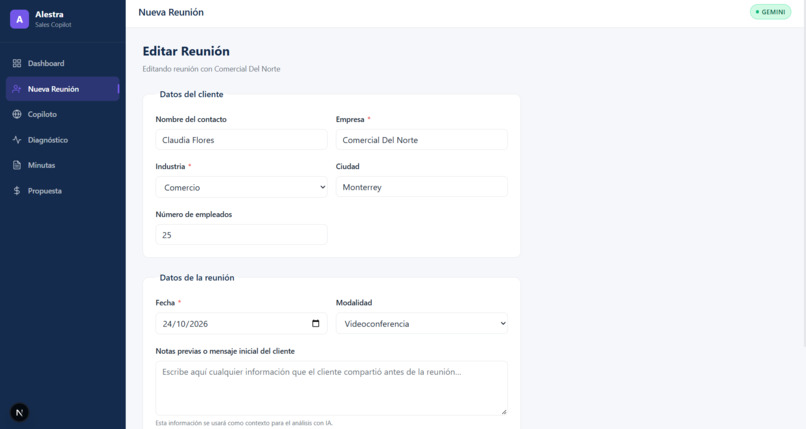Expand the Modalidad dropdown
Viewport: 806px width, 429px height.
click(x=422, y=323)
